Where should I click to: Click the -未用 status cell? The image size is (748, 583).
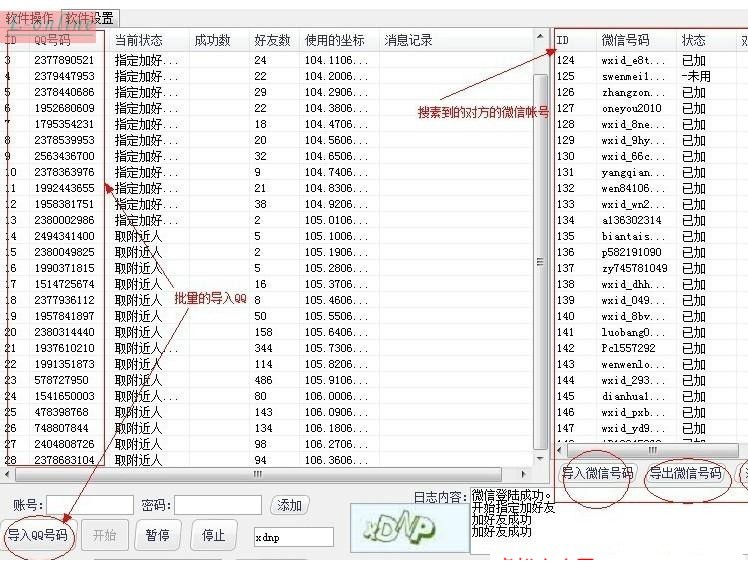coord(696,76)
